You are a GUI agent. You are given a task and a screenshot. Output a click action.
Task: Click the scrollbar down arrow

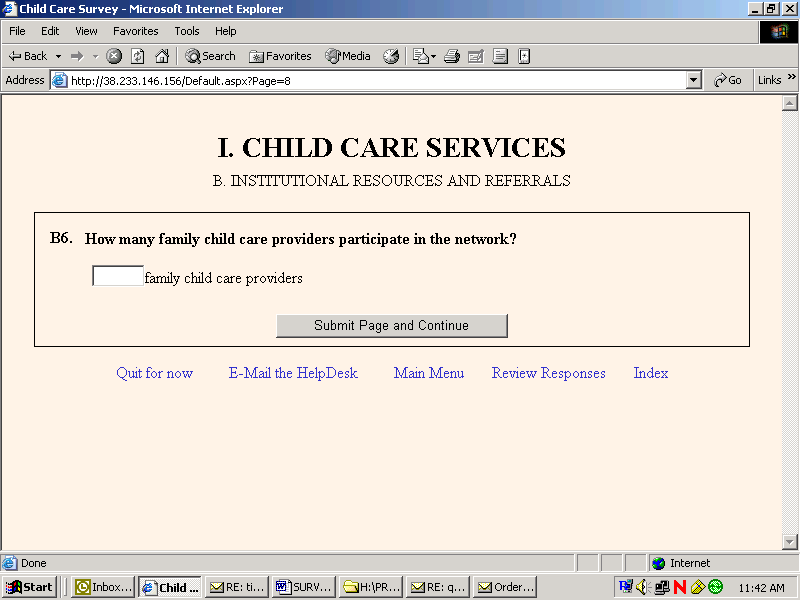789,541
